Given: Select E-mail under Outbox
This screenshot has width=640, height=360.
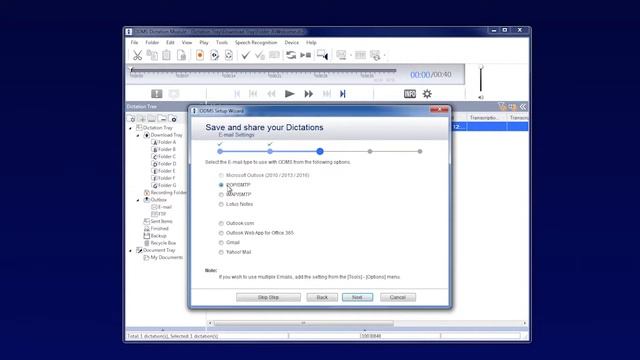Looking at the screenshot, I should point(165,207).
